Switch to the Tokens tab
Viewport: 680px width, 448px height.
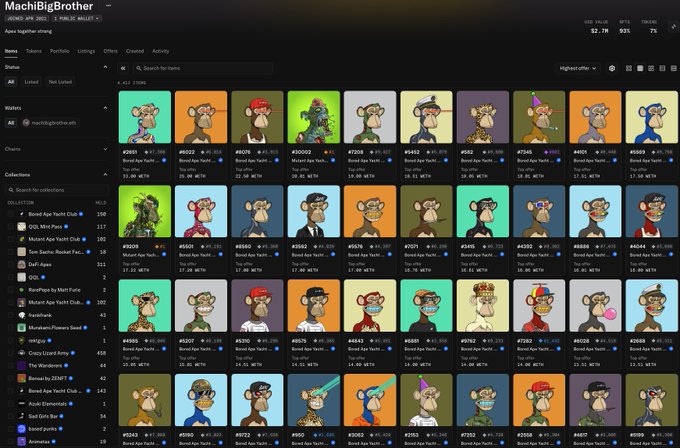(x=34, y=51)
